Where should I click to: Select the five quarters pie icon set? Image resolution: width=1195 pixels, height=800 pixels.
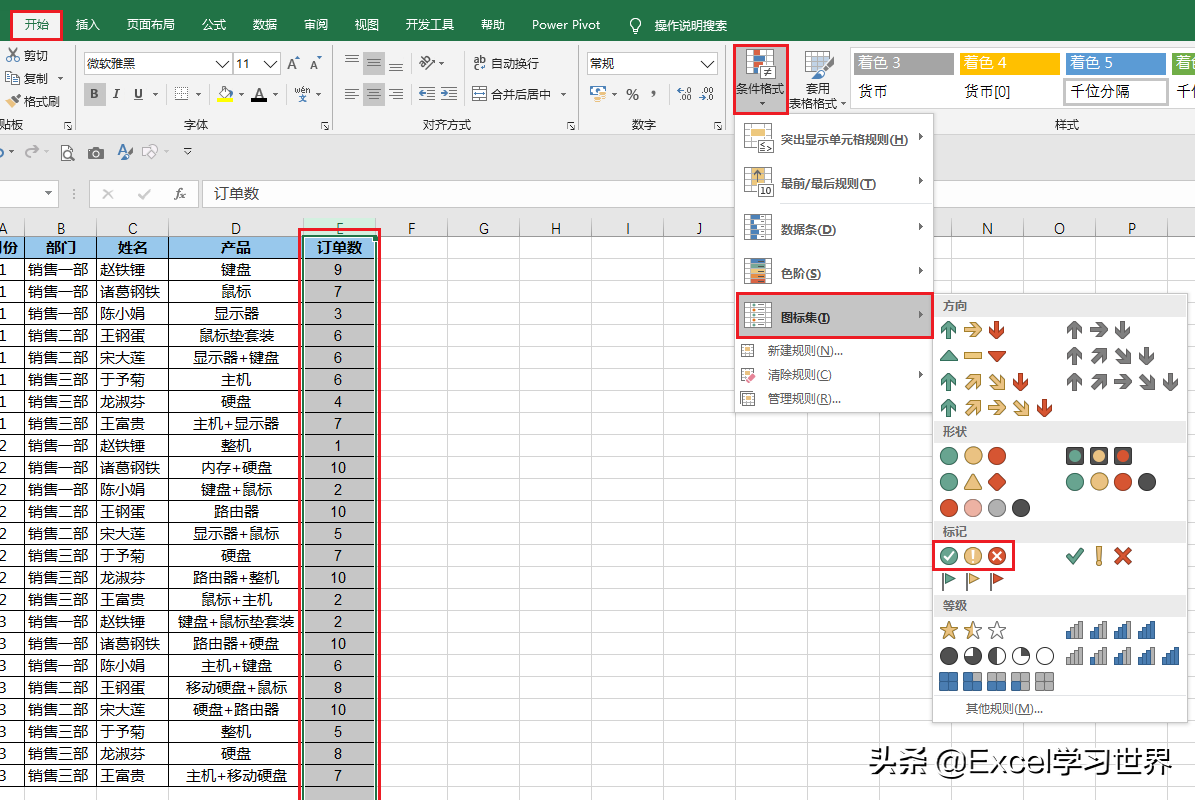pyautogui.click(x=997, y=656)
